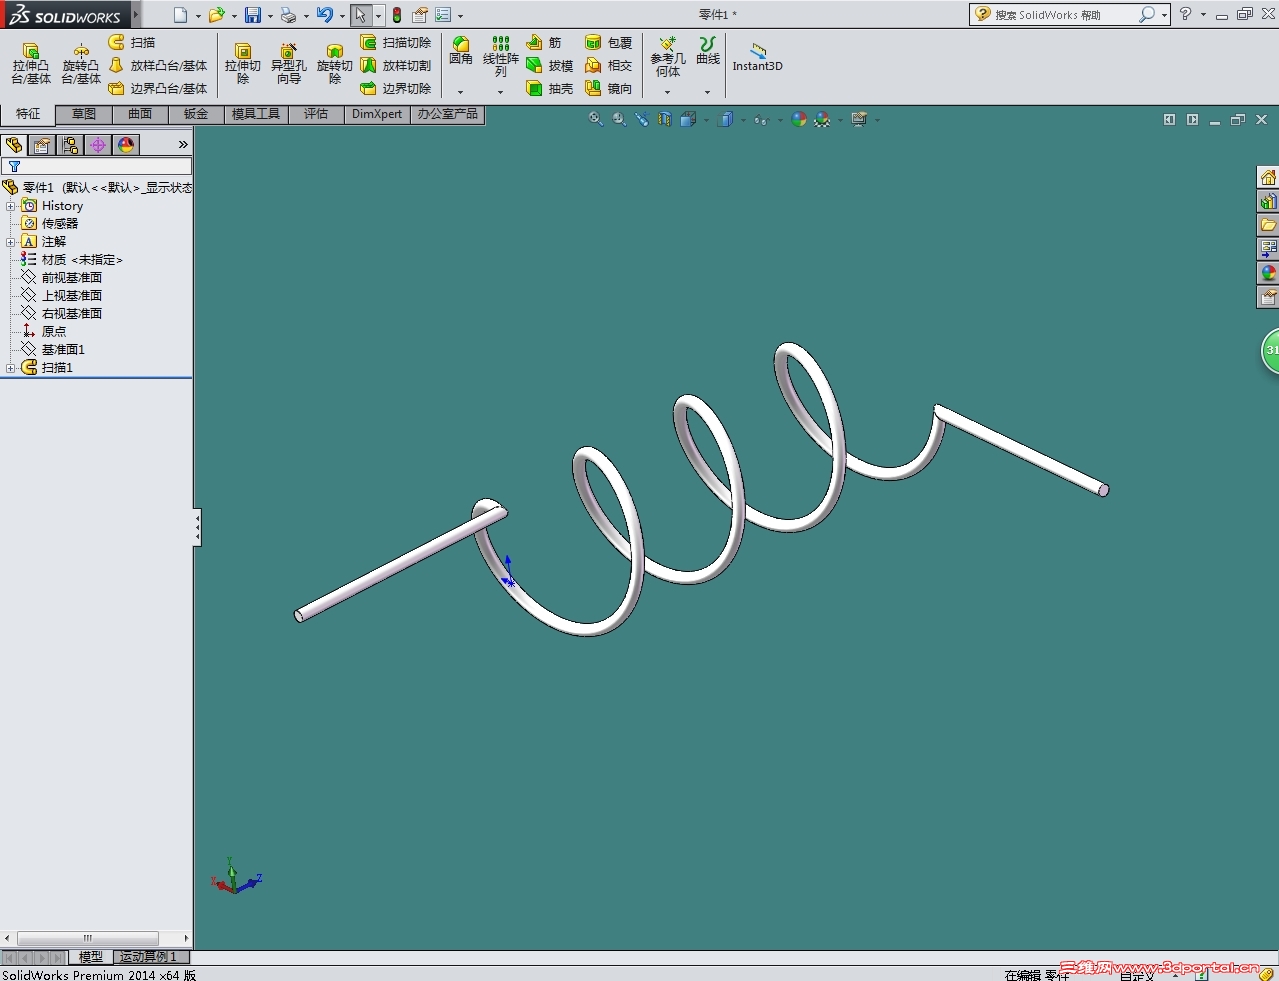Open the PropertyManager tab icon
The width and height of the screenshot is (1279, 981).
pos(42,145)
